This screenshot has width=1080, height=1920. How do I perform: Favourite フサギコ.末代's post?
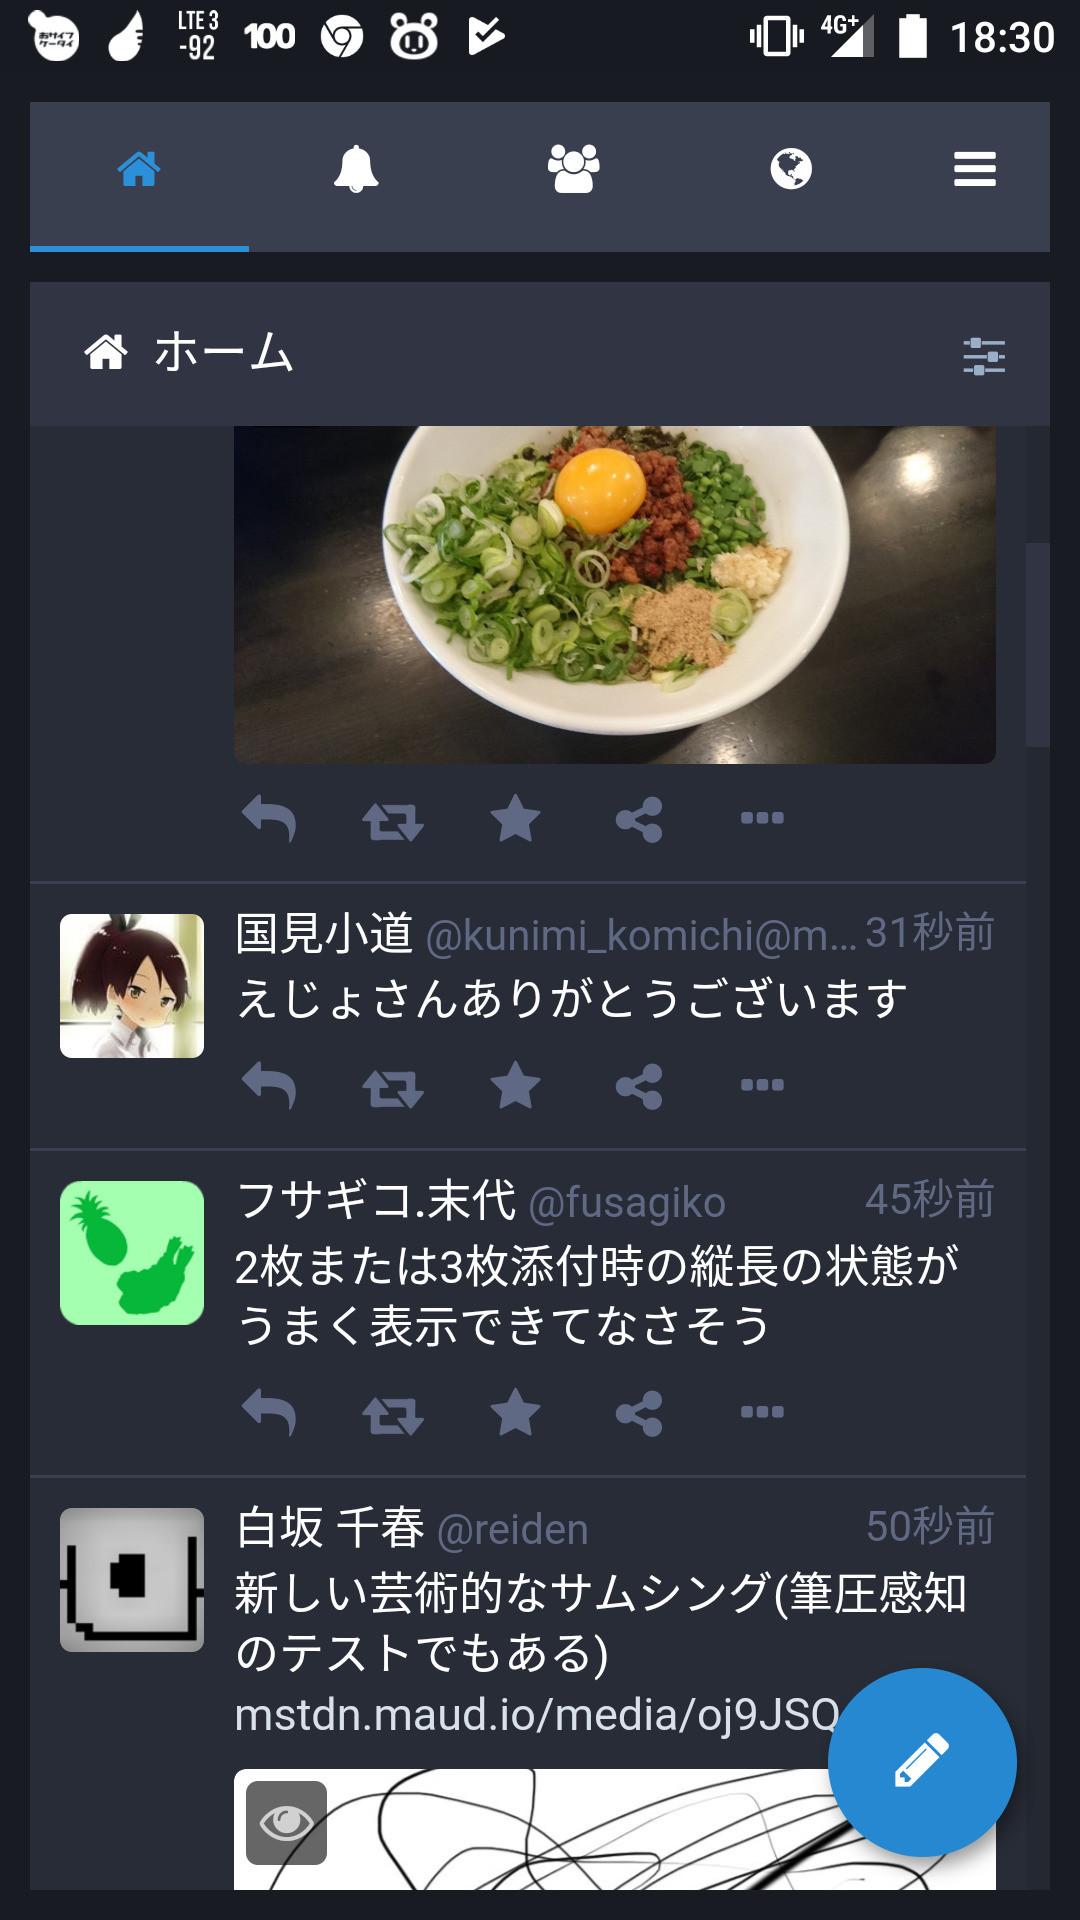516,1412
